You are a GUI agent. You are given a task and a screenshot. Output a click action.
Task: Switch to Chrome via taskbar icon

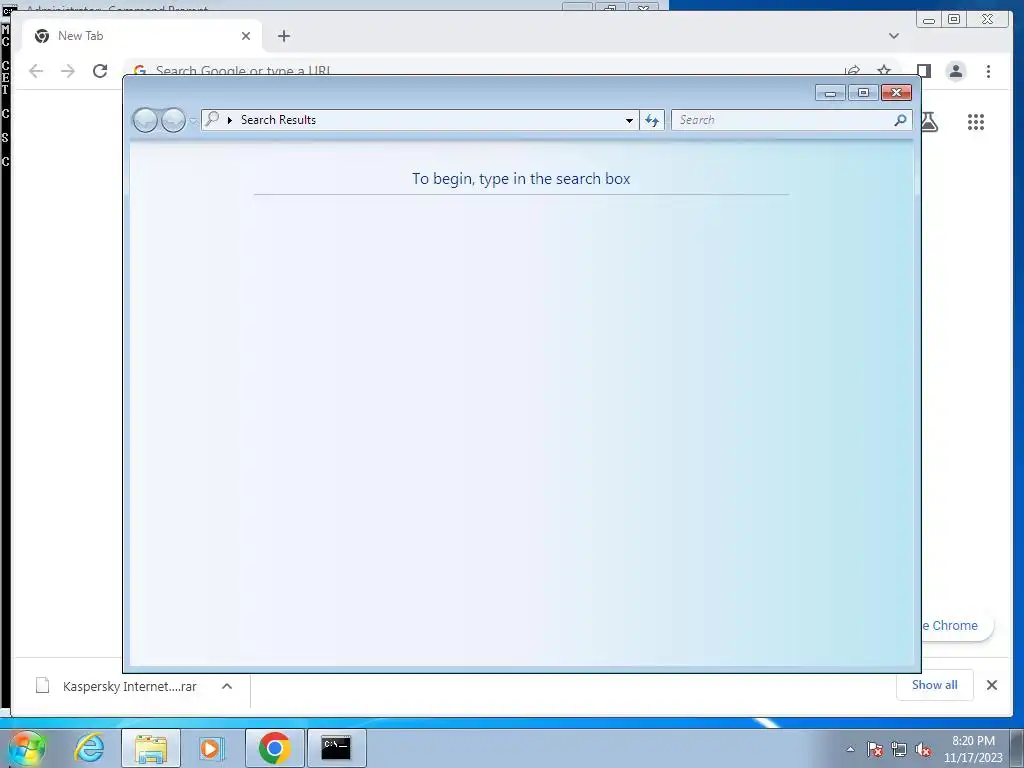(274, 748)
